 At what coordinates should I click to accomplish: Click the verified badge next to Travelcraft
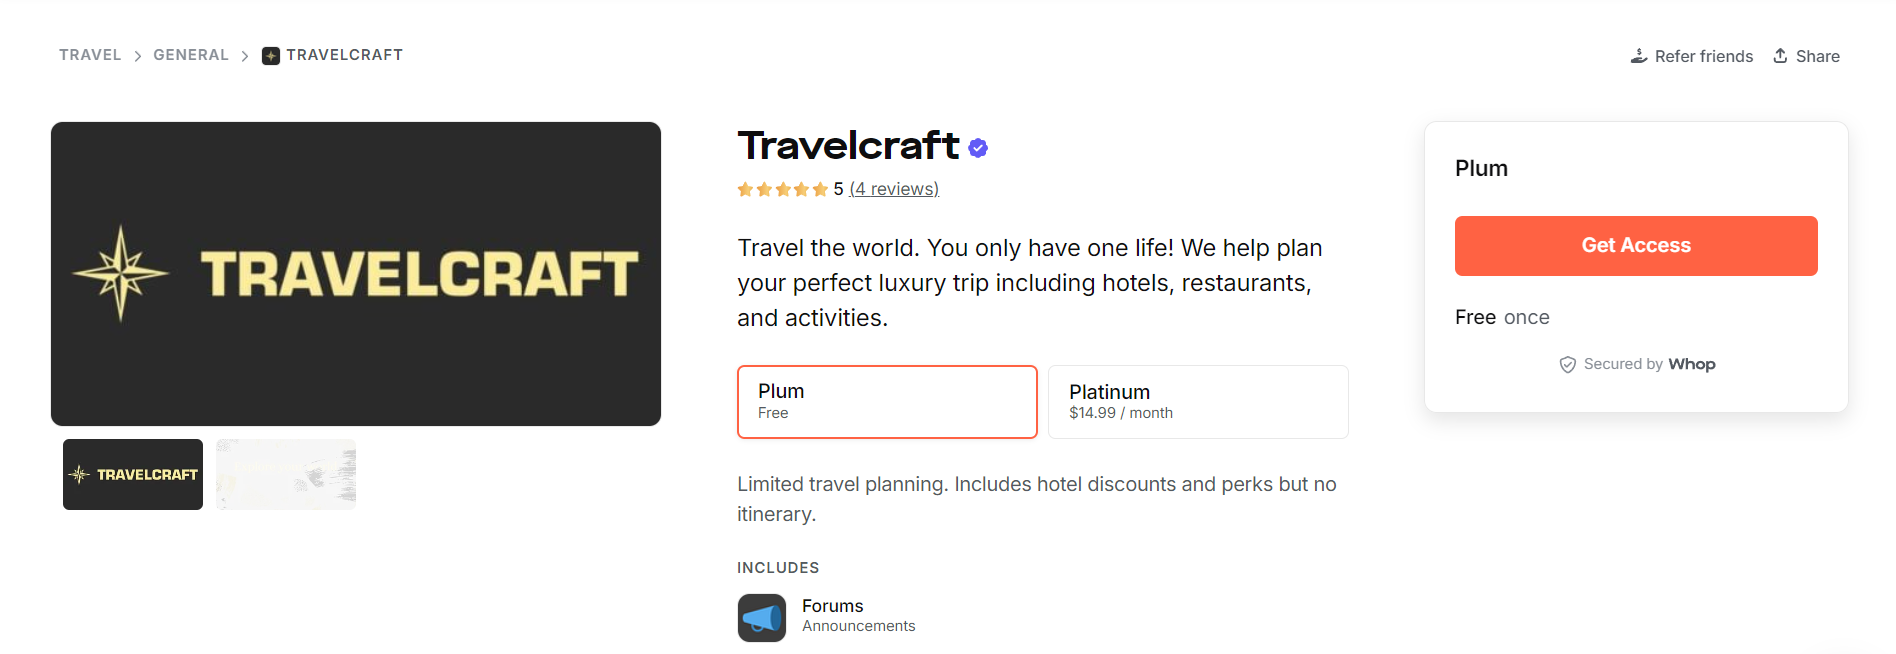click(x=978, y=147)
